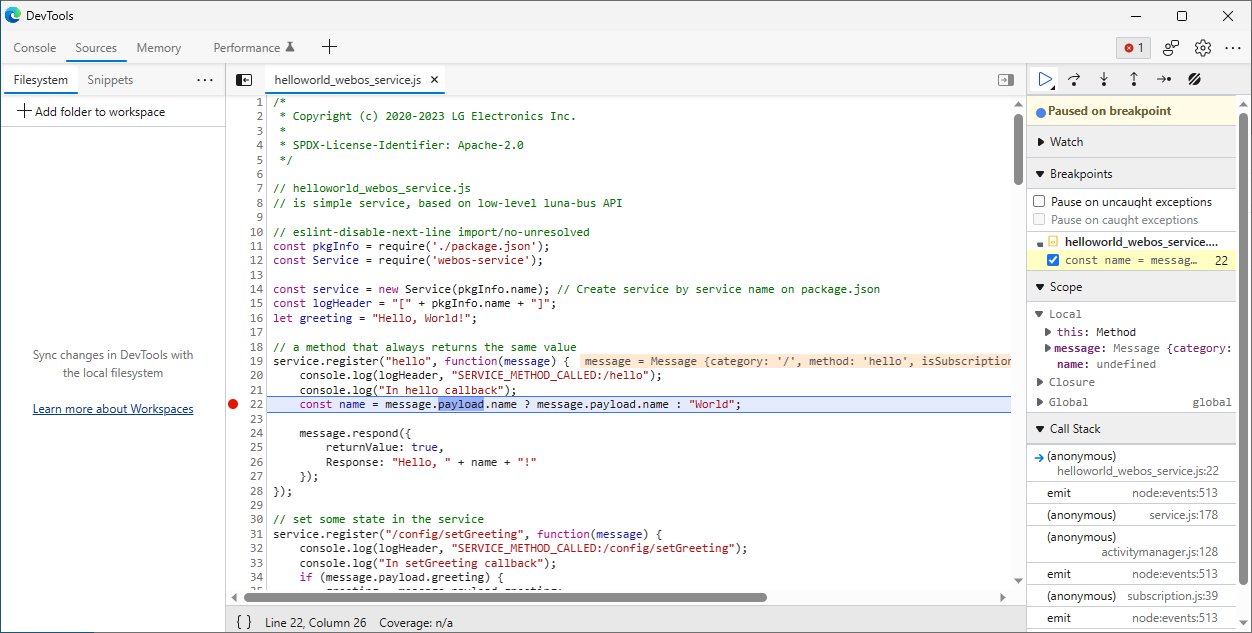
Task: Click the Learn more about Workspaces link
Action: (113, 408)
